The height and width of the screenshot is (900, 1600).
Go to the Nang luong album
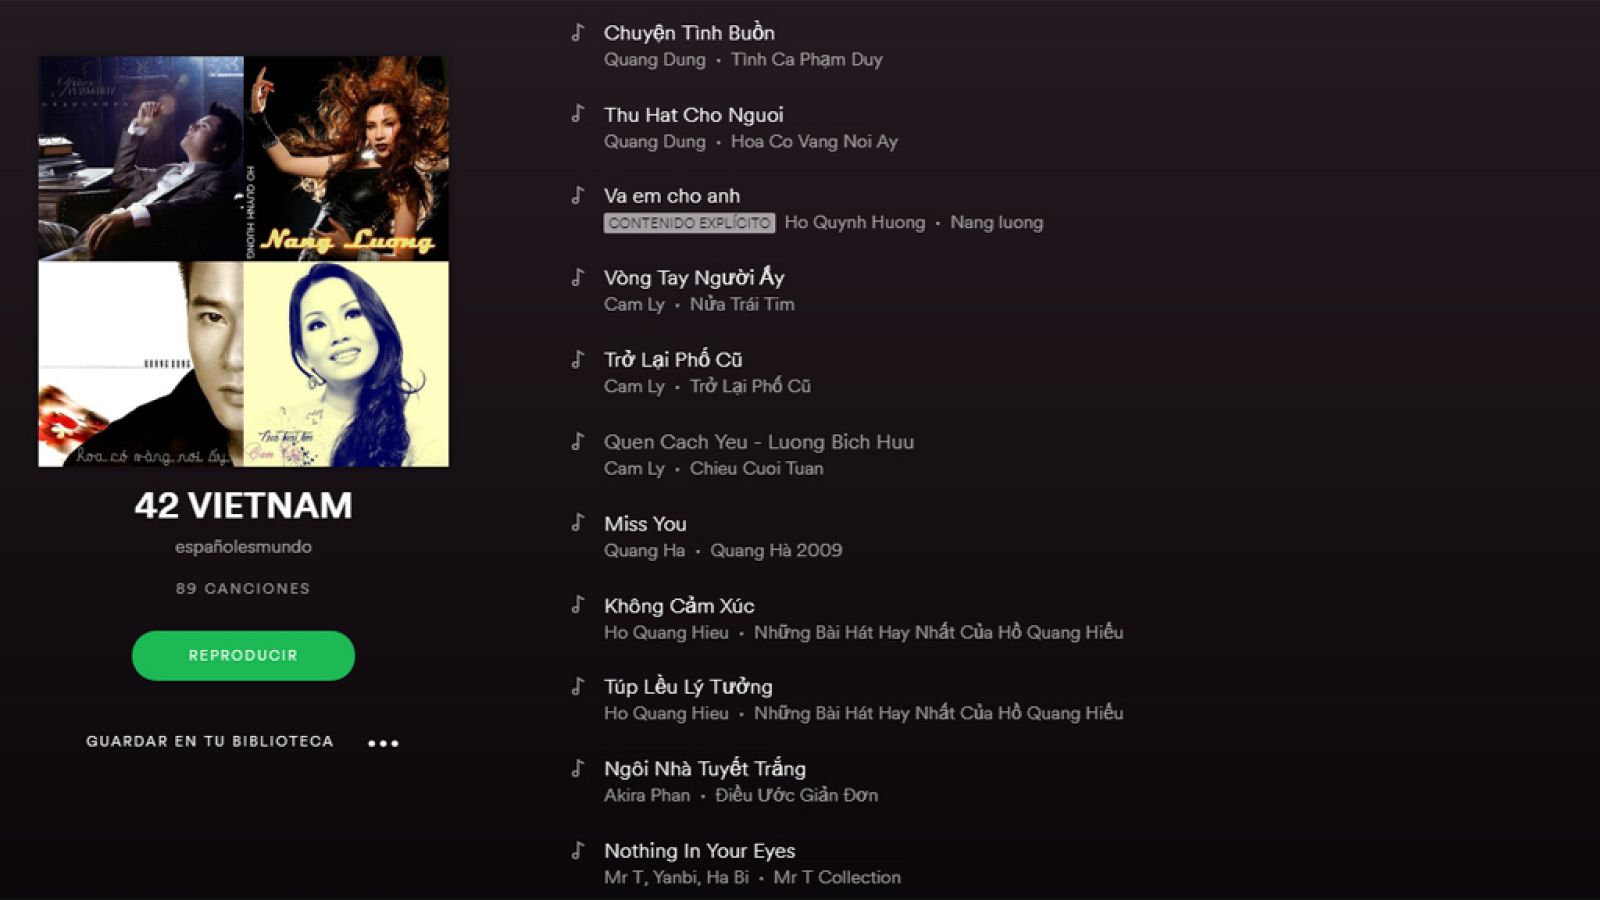pos(996,222)
